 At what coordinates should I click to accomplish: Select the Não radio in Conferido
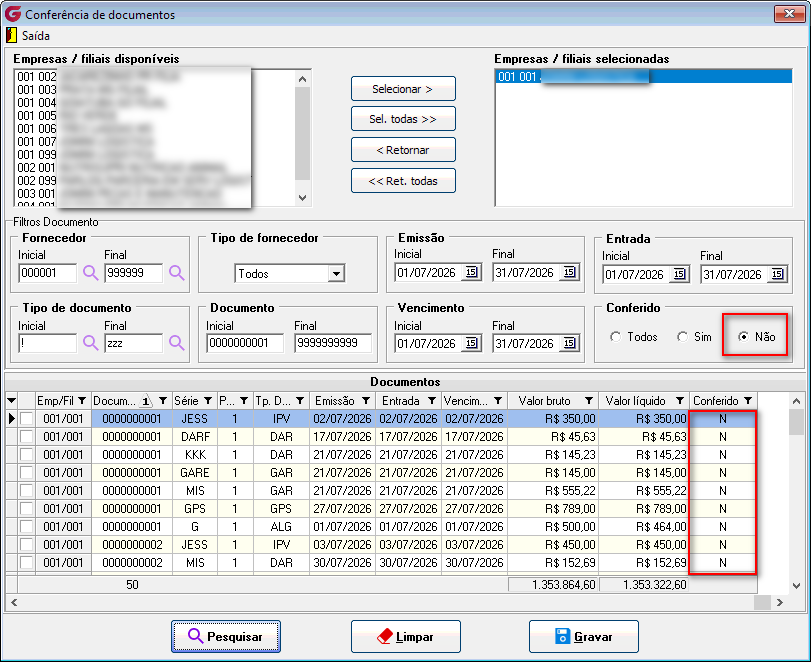(x=743, y=337)
